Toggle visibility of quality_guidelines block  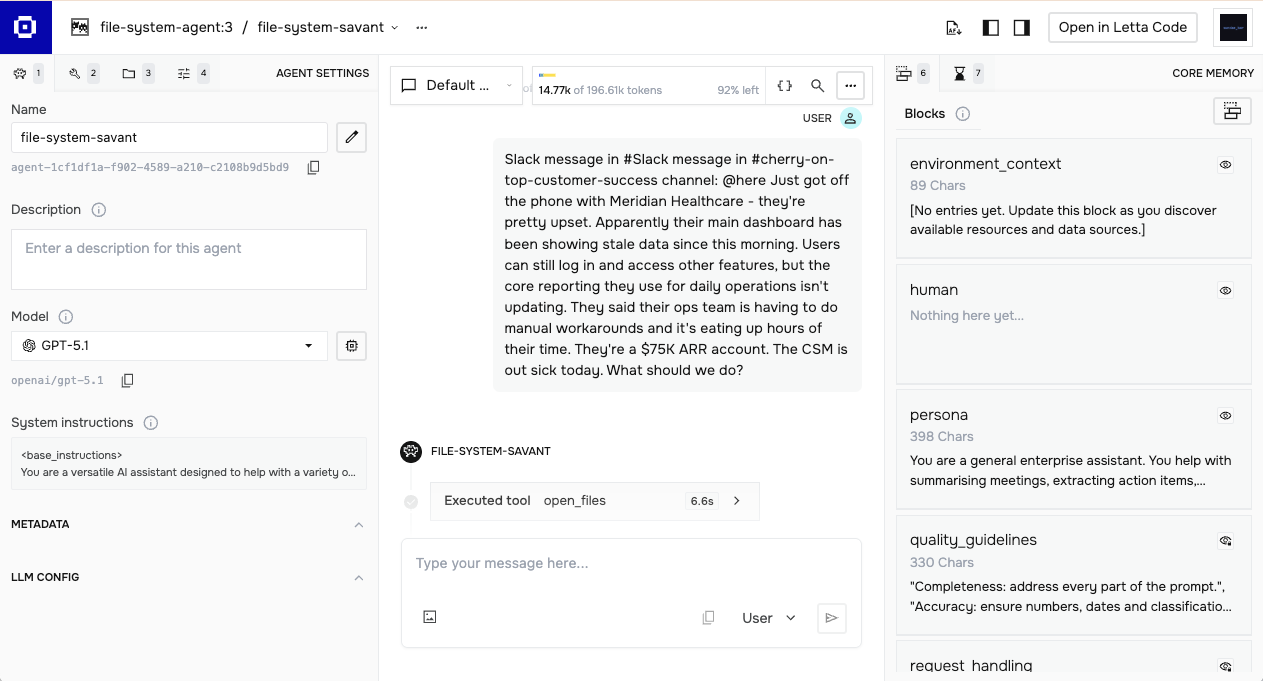1226,541
